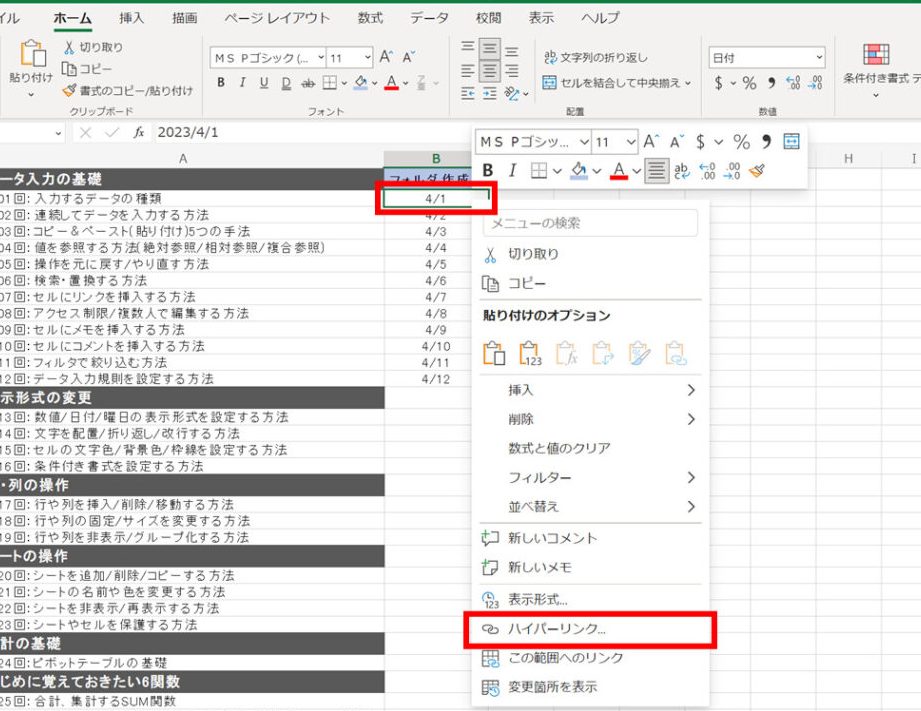Viewport: 921px width, 711px height.
Task: Click the ribbon Paste icon
Action: [32, 54]
